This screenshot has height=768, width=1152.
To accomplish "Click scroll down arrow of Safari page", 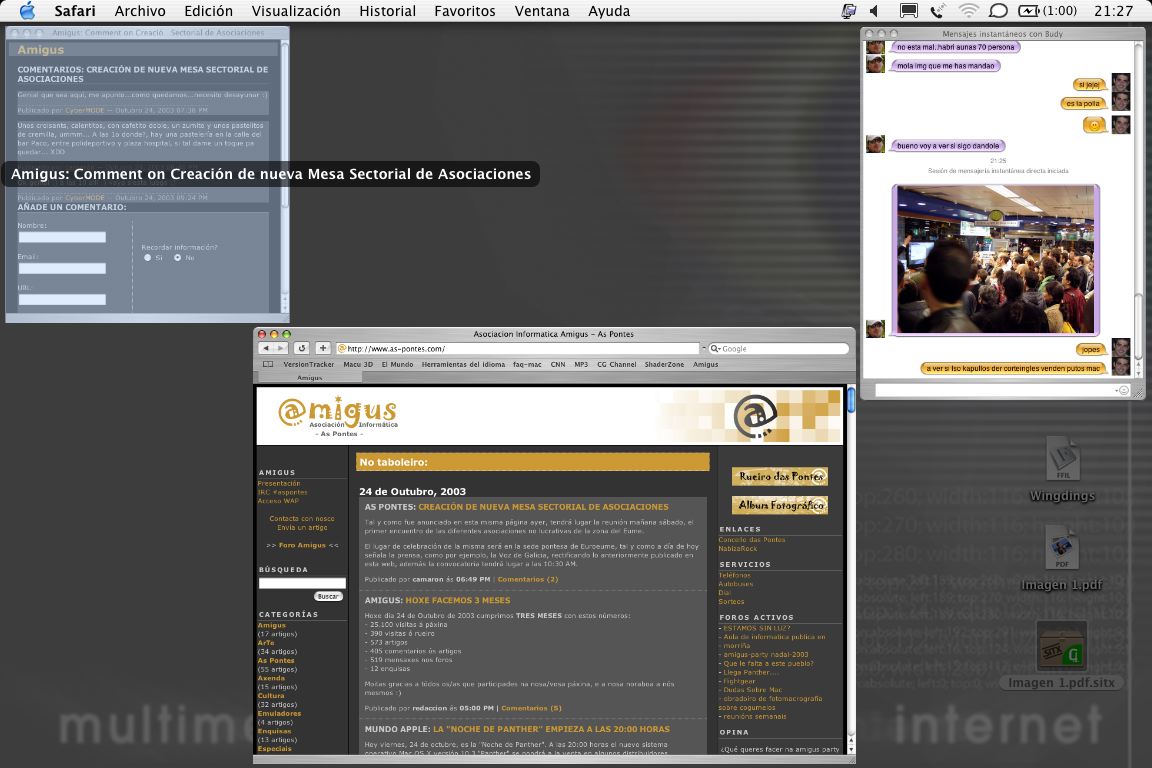I will tap(851, 749).
